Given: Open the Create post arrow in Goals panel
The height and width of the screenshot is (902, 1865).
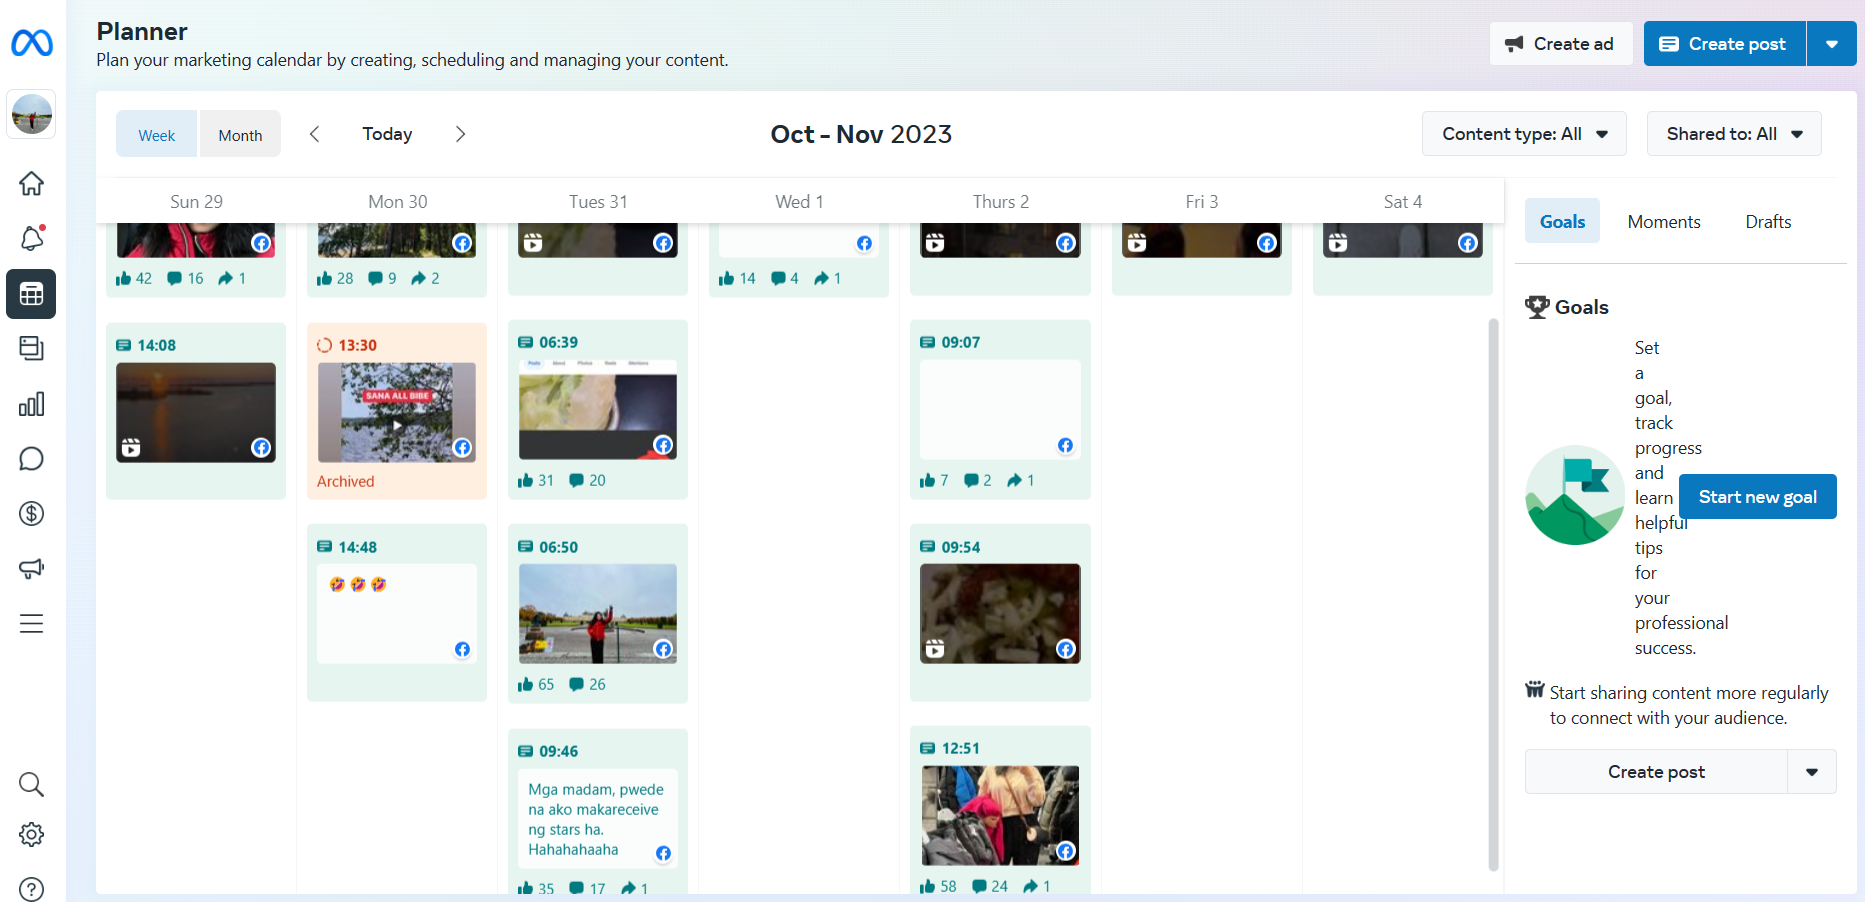Looking at the screenshot, I should click(x=1812, y=772).
